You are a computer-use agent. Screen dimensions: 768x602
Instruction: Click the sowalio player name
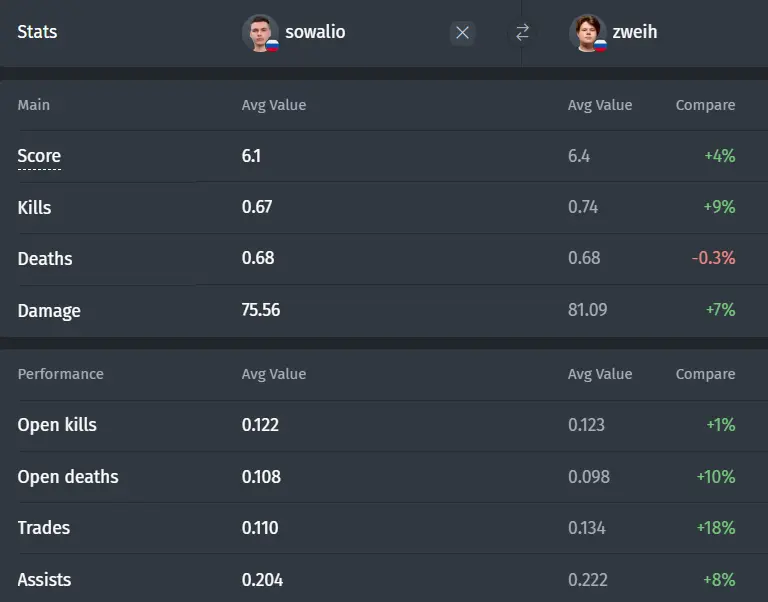pos(315,32)
